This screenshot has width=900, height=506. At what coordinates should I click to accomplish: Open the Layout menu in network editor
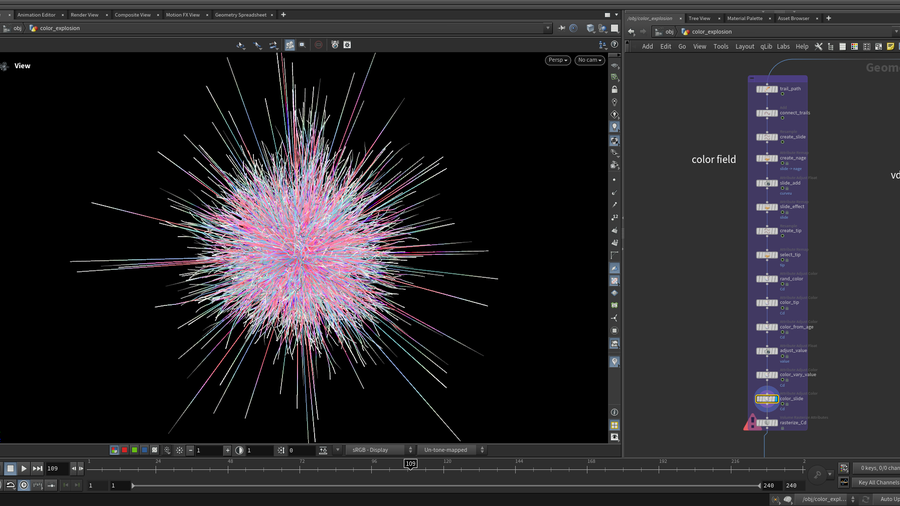745,46
